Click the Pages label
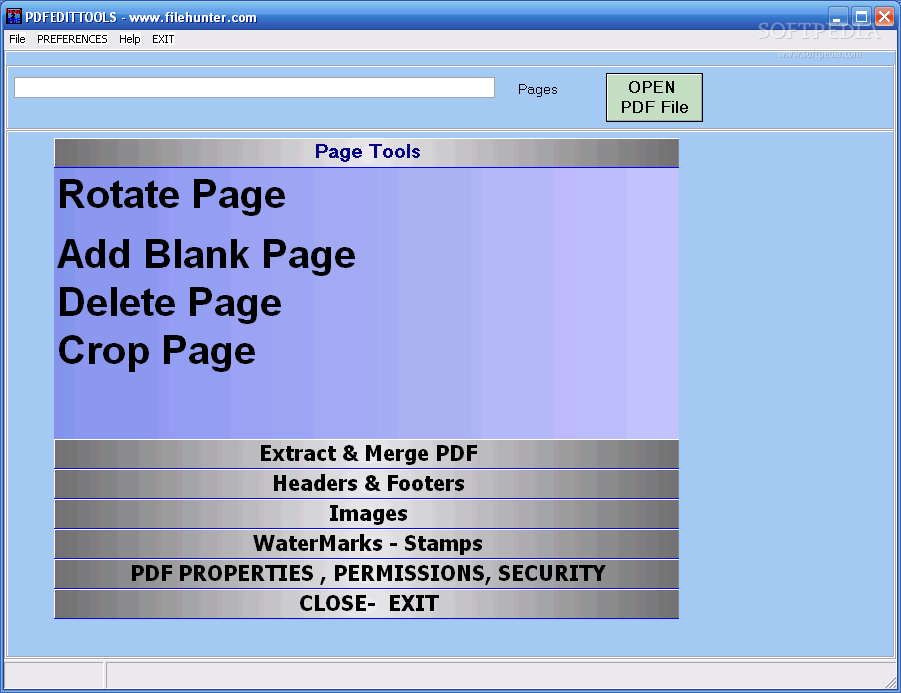This screenshot has width=901, height=693. coord(537,90)
